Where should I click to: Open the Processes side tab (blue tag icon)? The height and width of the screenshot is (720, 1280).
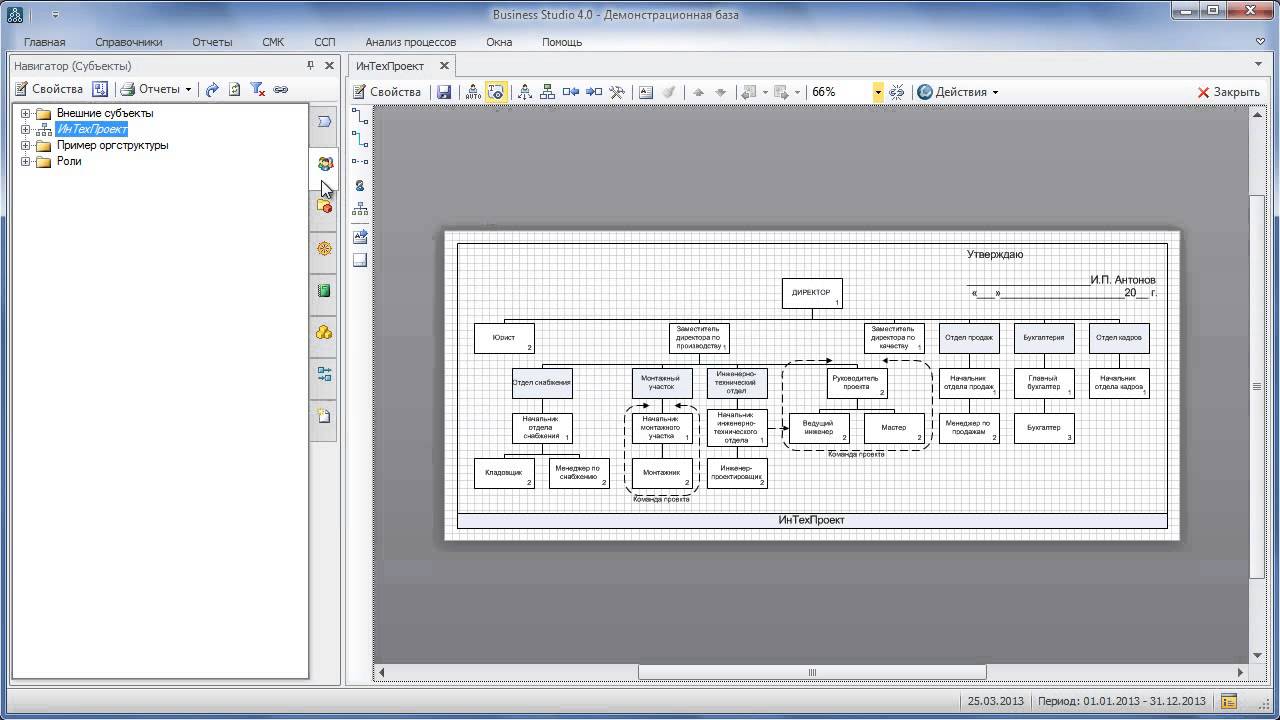(x=324, y=122)
